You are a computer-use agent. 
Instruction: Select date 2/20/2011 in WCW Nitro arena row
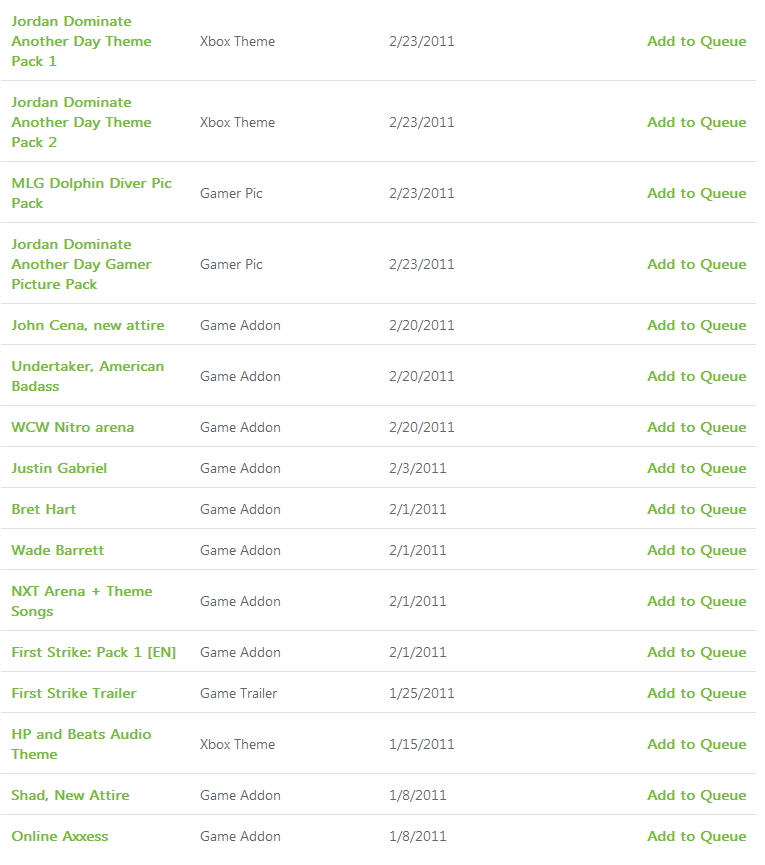tap(421, 428)
